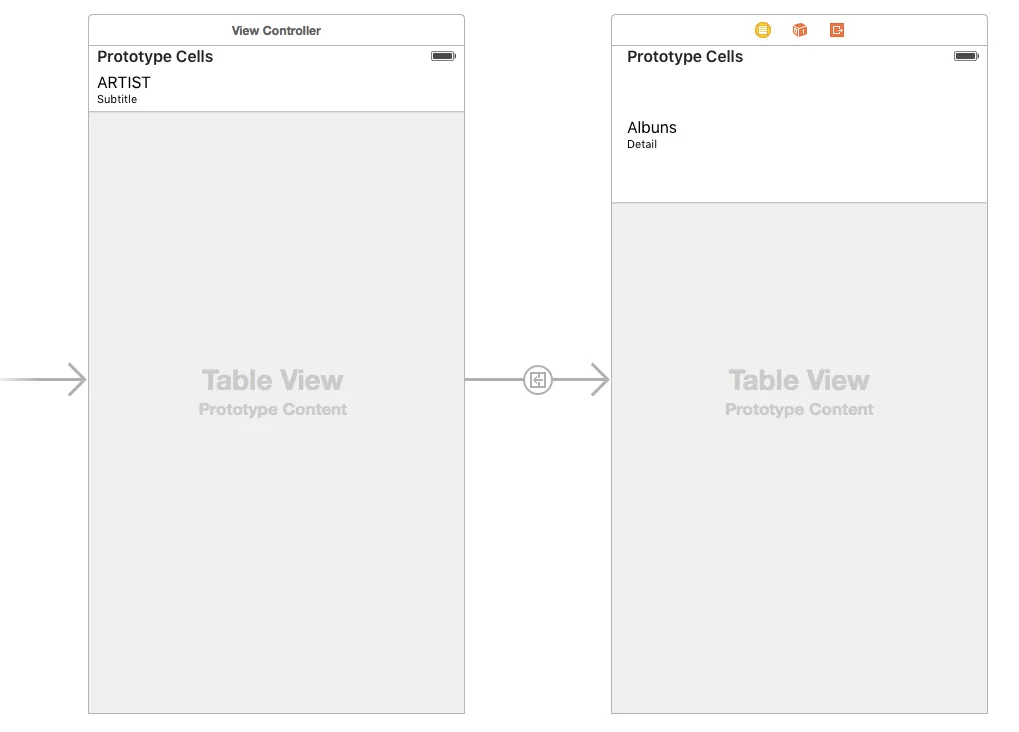Select the Albuns cell title label
1019x732 pixels.
tap(652, 127)
